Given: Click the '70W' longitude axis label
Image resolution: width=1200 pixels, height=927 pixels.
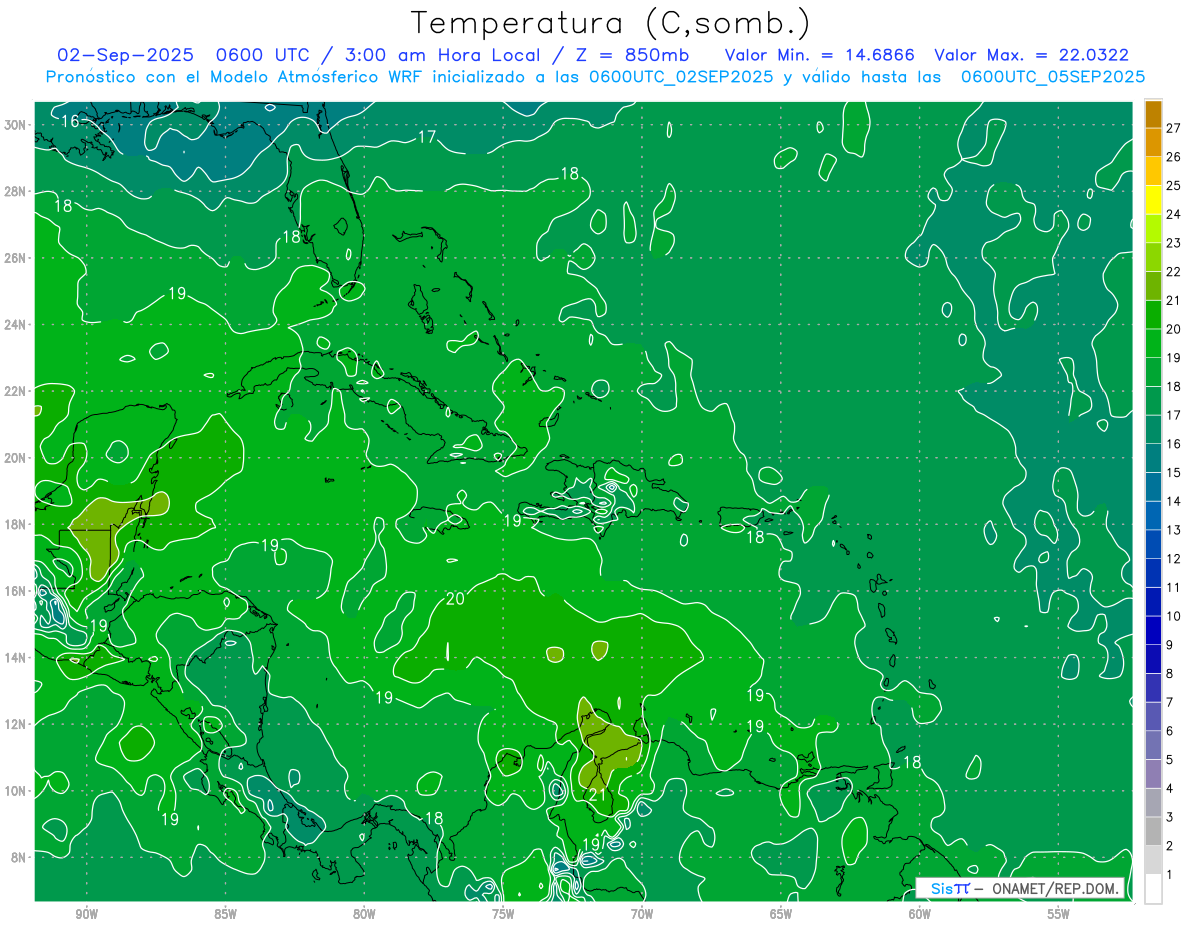Looking at the screenshot, I should 642,914.
